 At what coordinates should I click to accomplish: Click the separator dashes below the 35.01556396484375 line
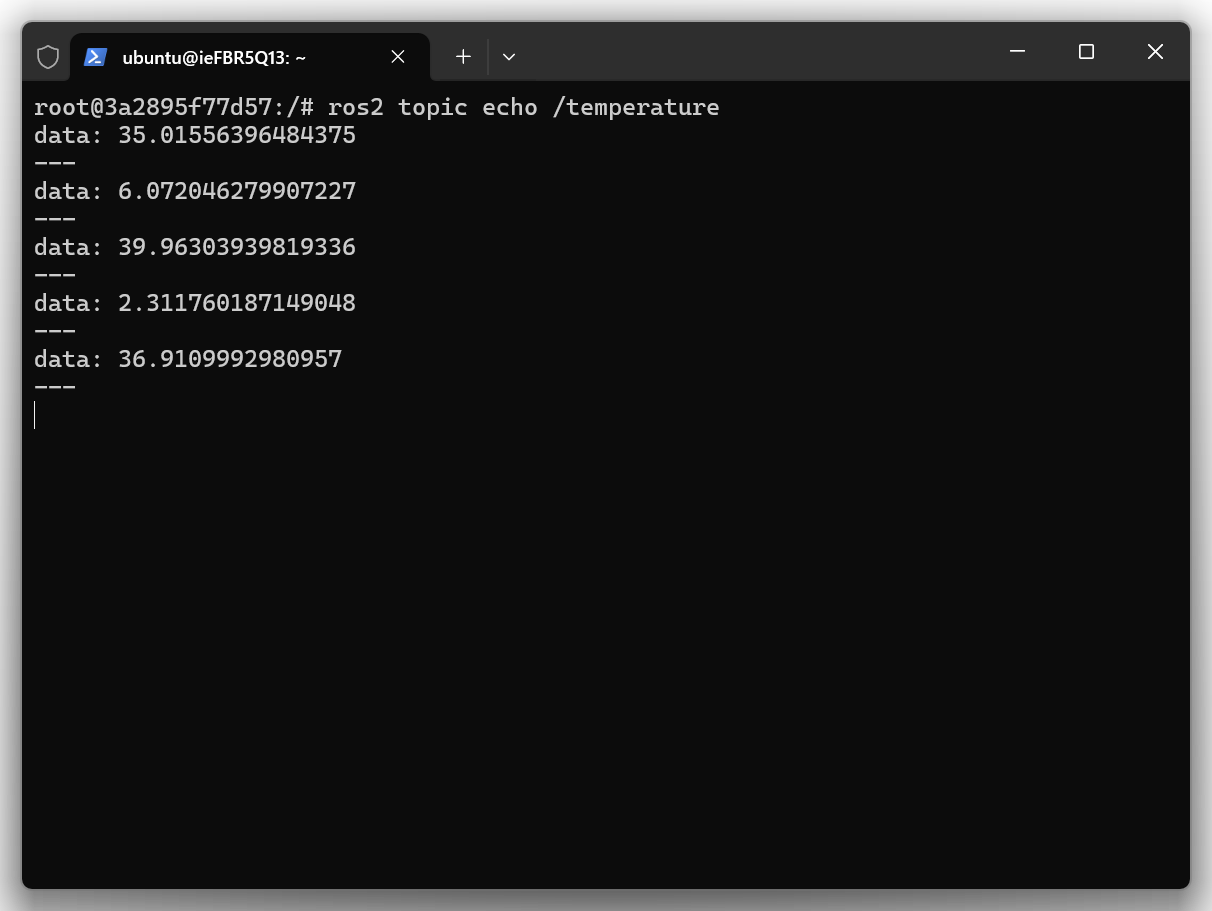[x=55, y=163]
